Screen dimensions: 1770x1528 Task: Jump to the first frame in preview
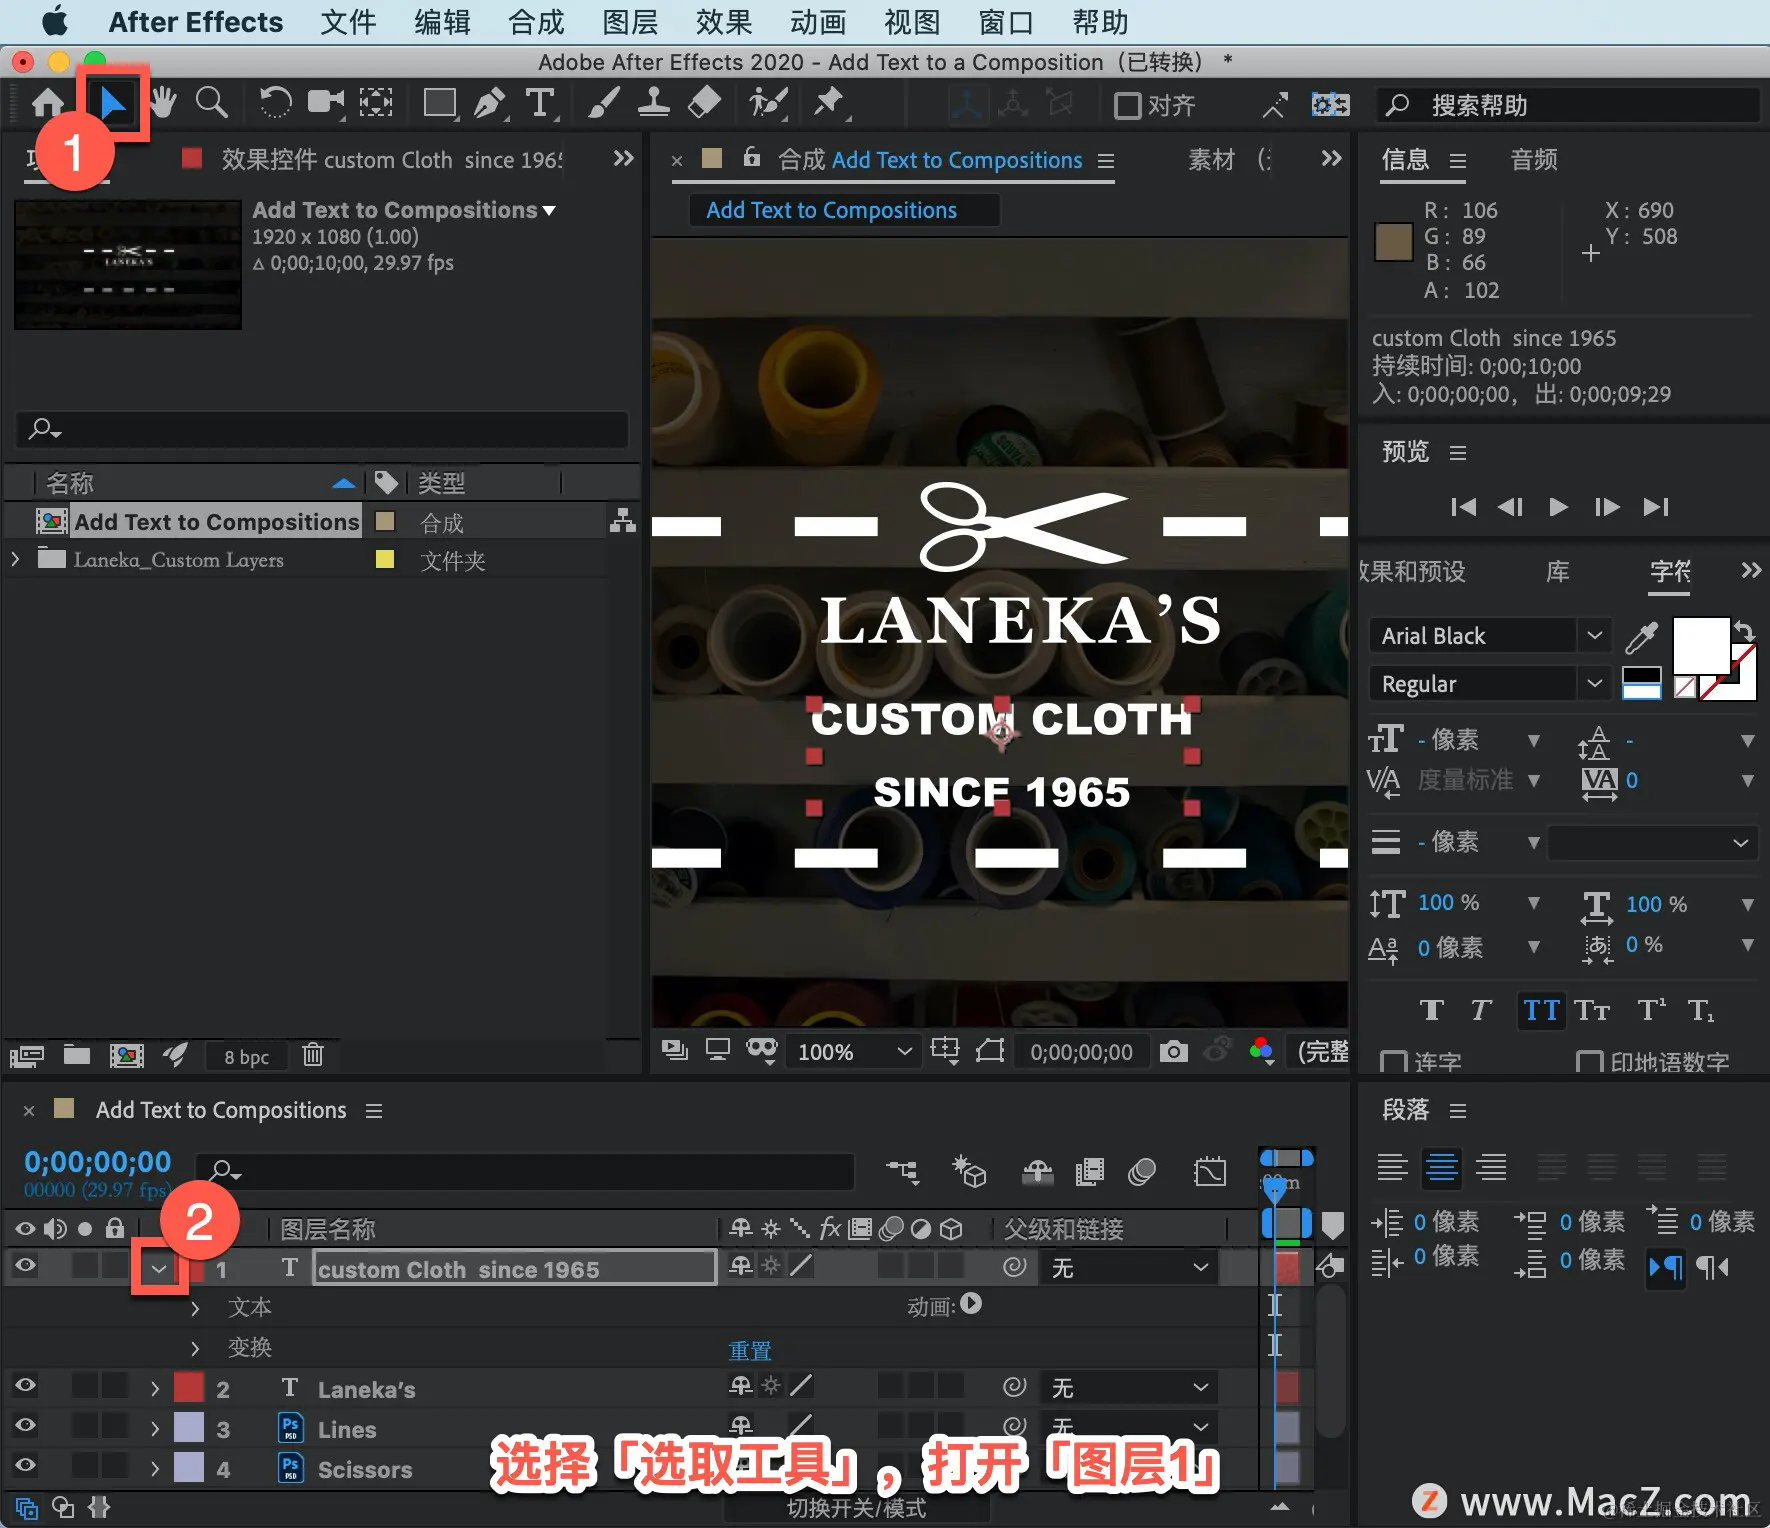(x=1463, y=507)
